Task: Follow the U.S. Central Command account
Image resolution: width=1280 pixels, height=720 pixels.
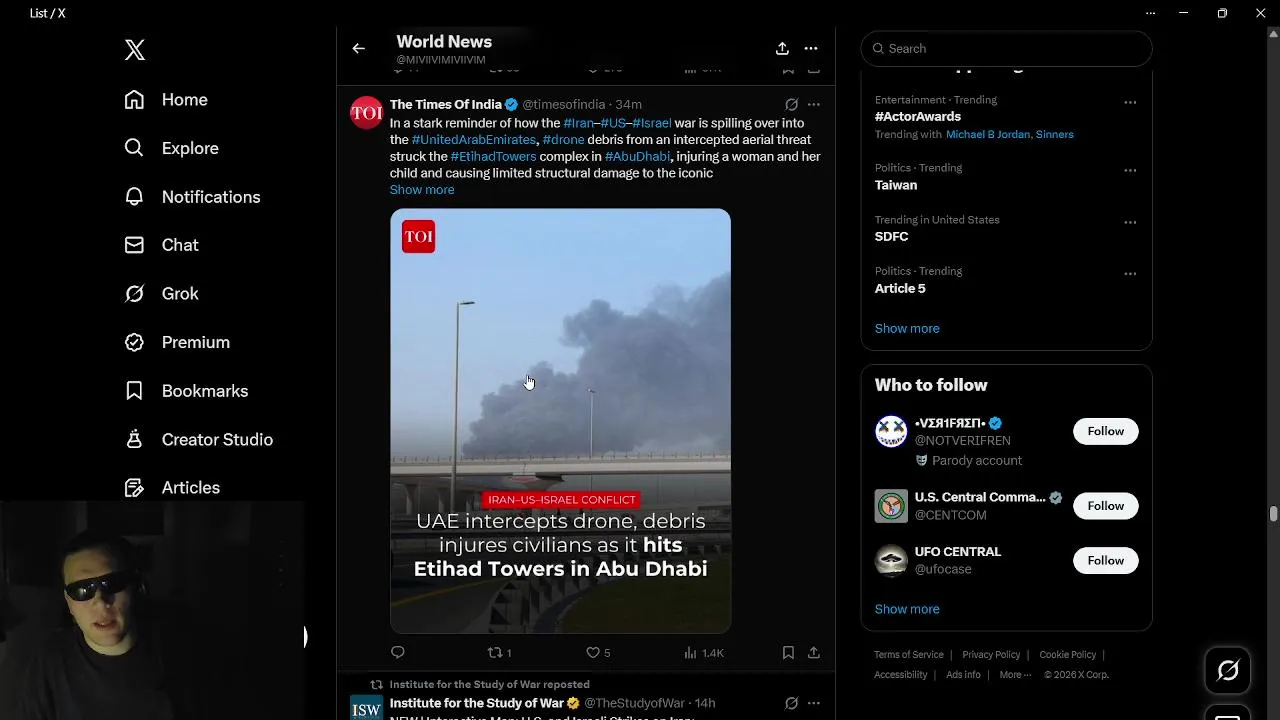Action: (x=1106, y=506)
